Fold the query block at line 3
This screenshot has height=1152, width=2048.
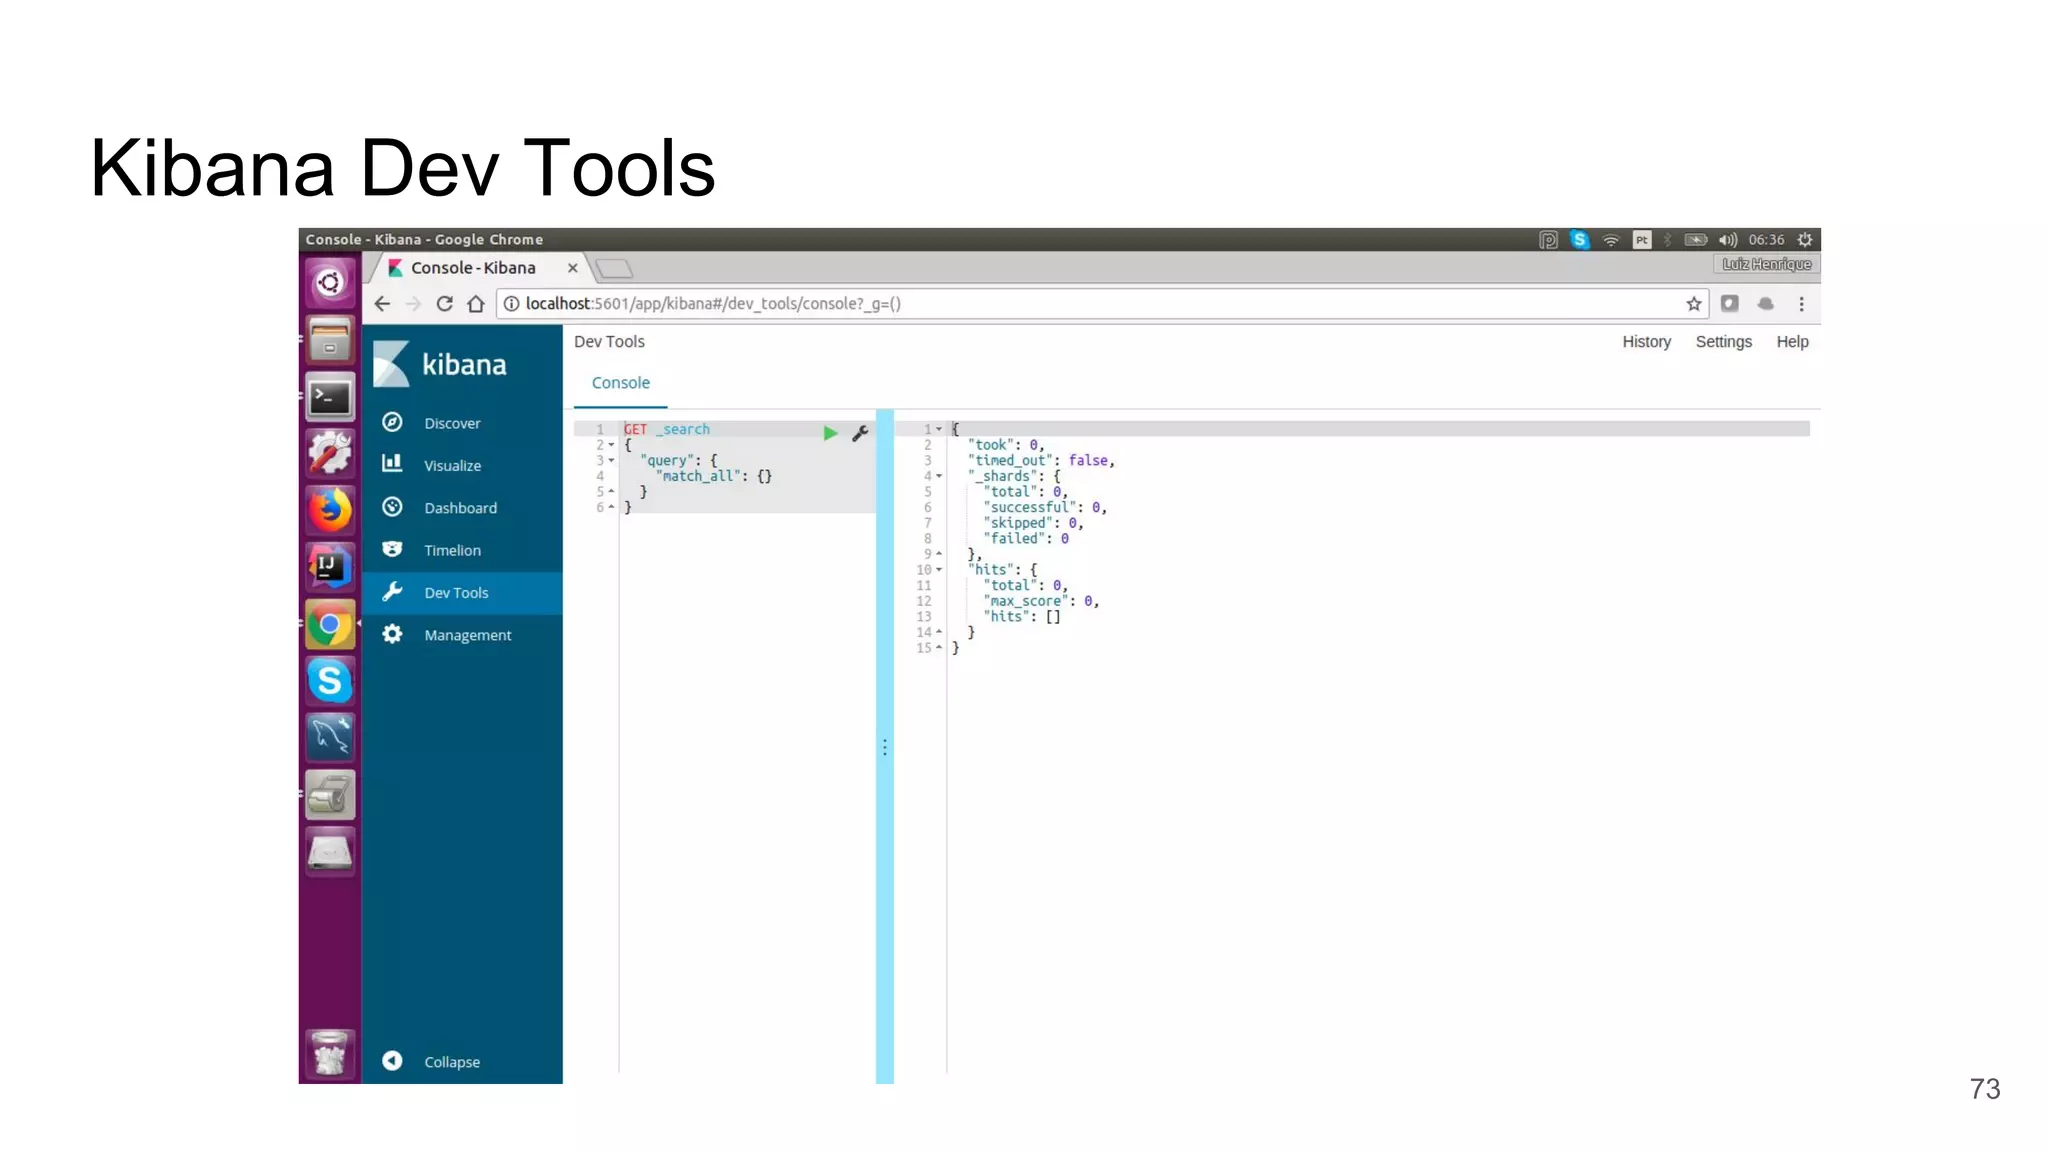(x=611, y=461)
